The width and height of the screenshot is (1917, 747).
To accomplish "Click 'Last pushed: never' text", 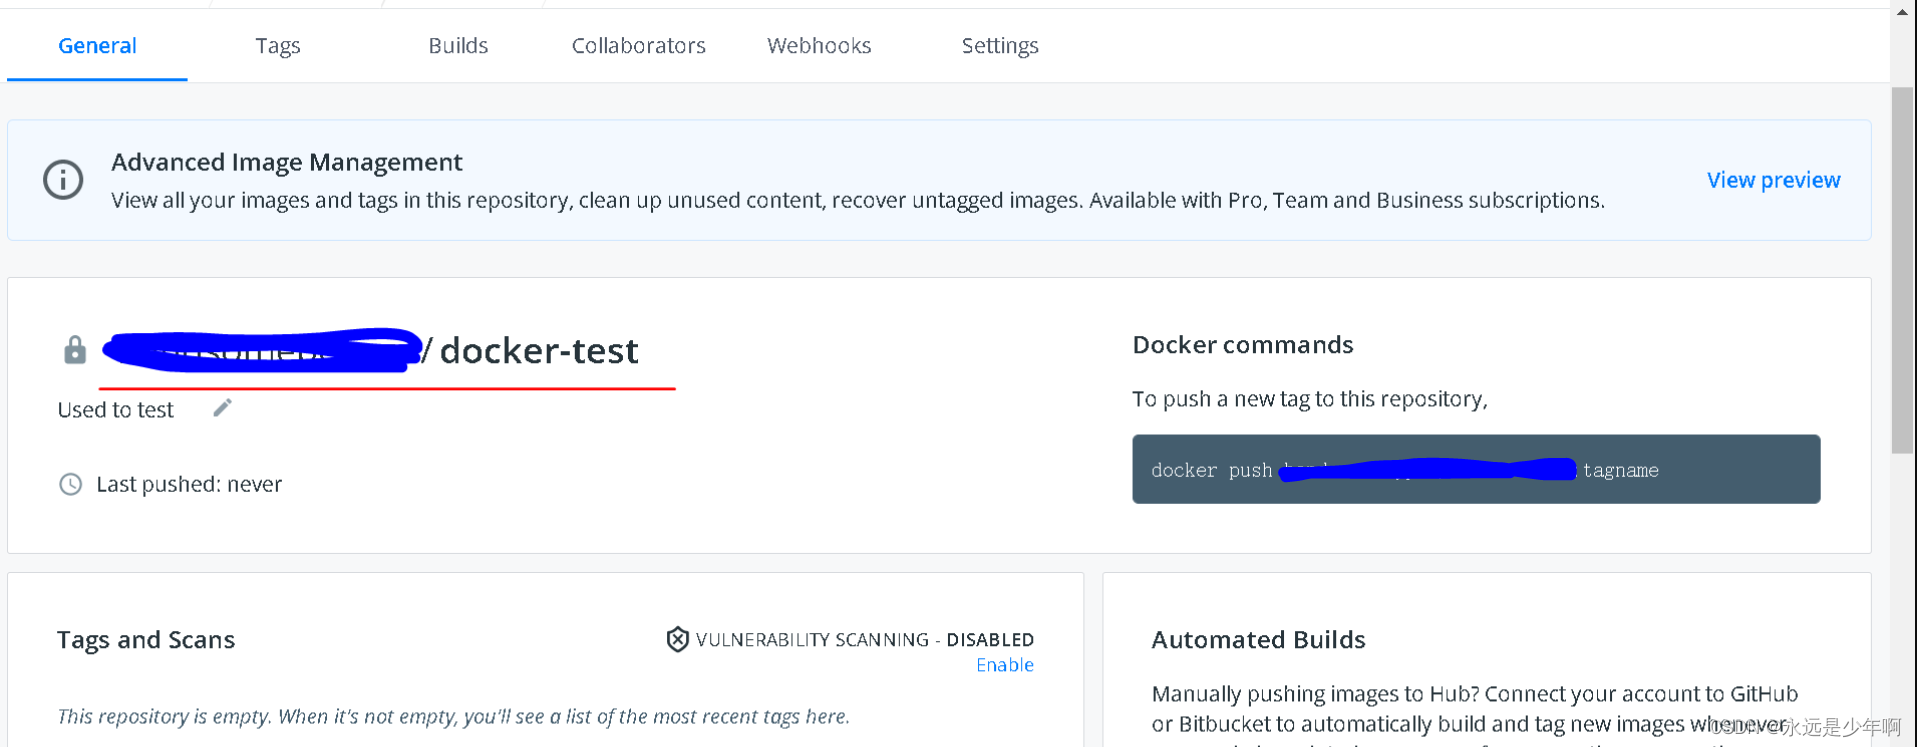I will [189, 484].
